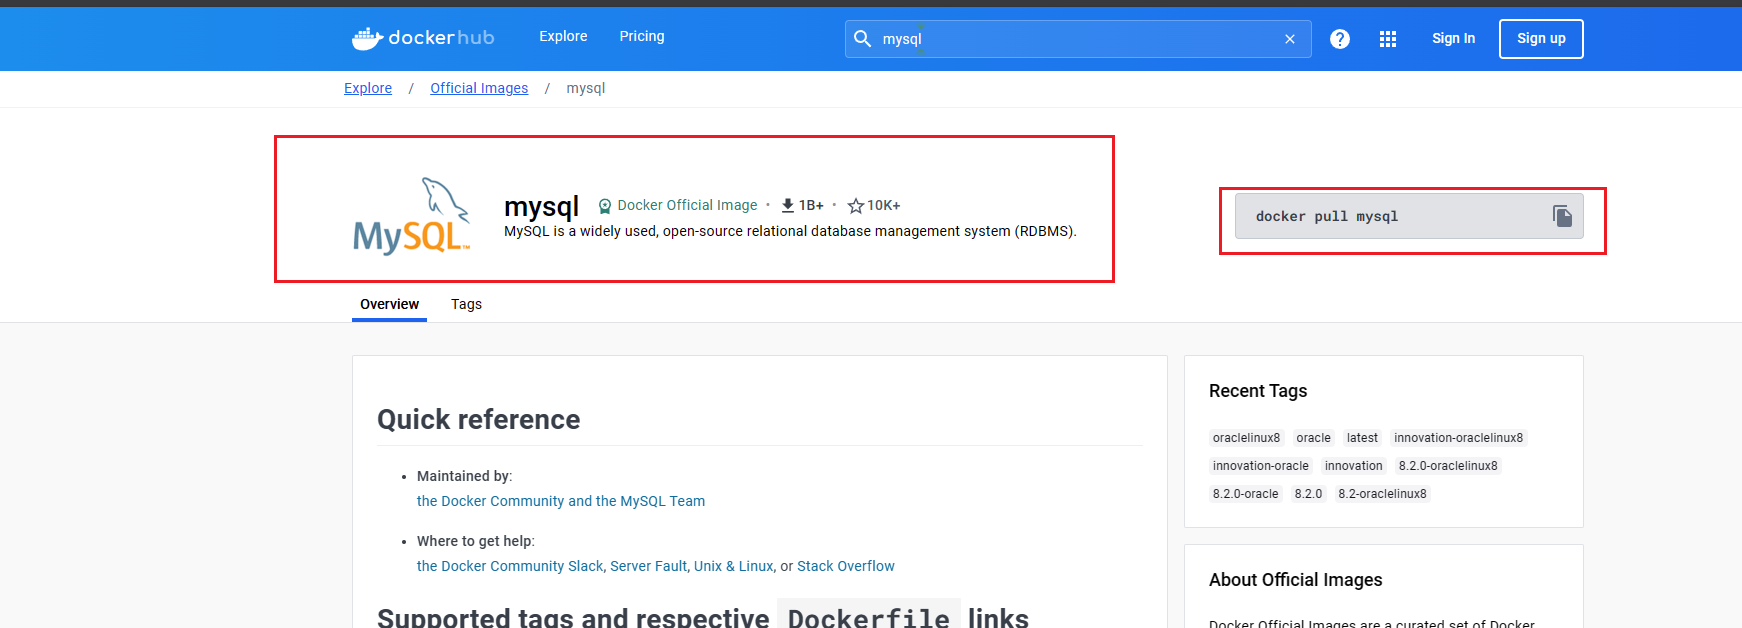Select the 8.2.0-oracle tag
The width and height of the screenshot is (1742, 628).
(1245, 494)
